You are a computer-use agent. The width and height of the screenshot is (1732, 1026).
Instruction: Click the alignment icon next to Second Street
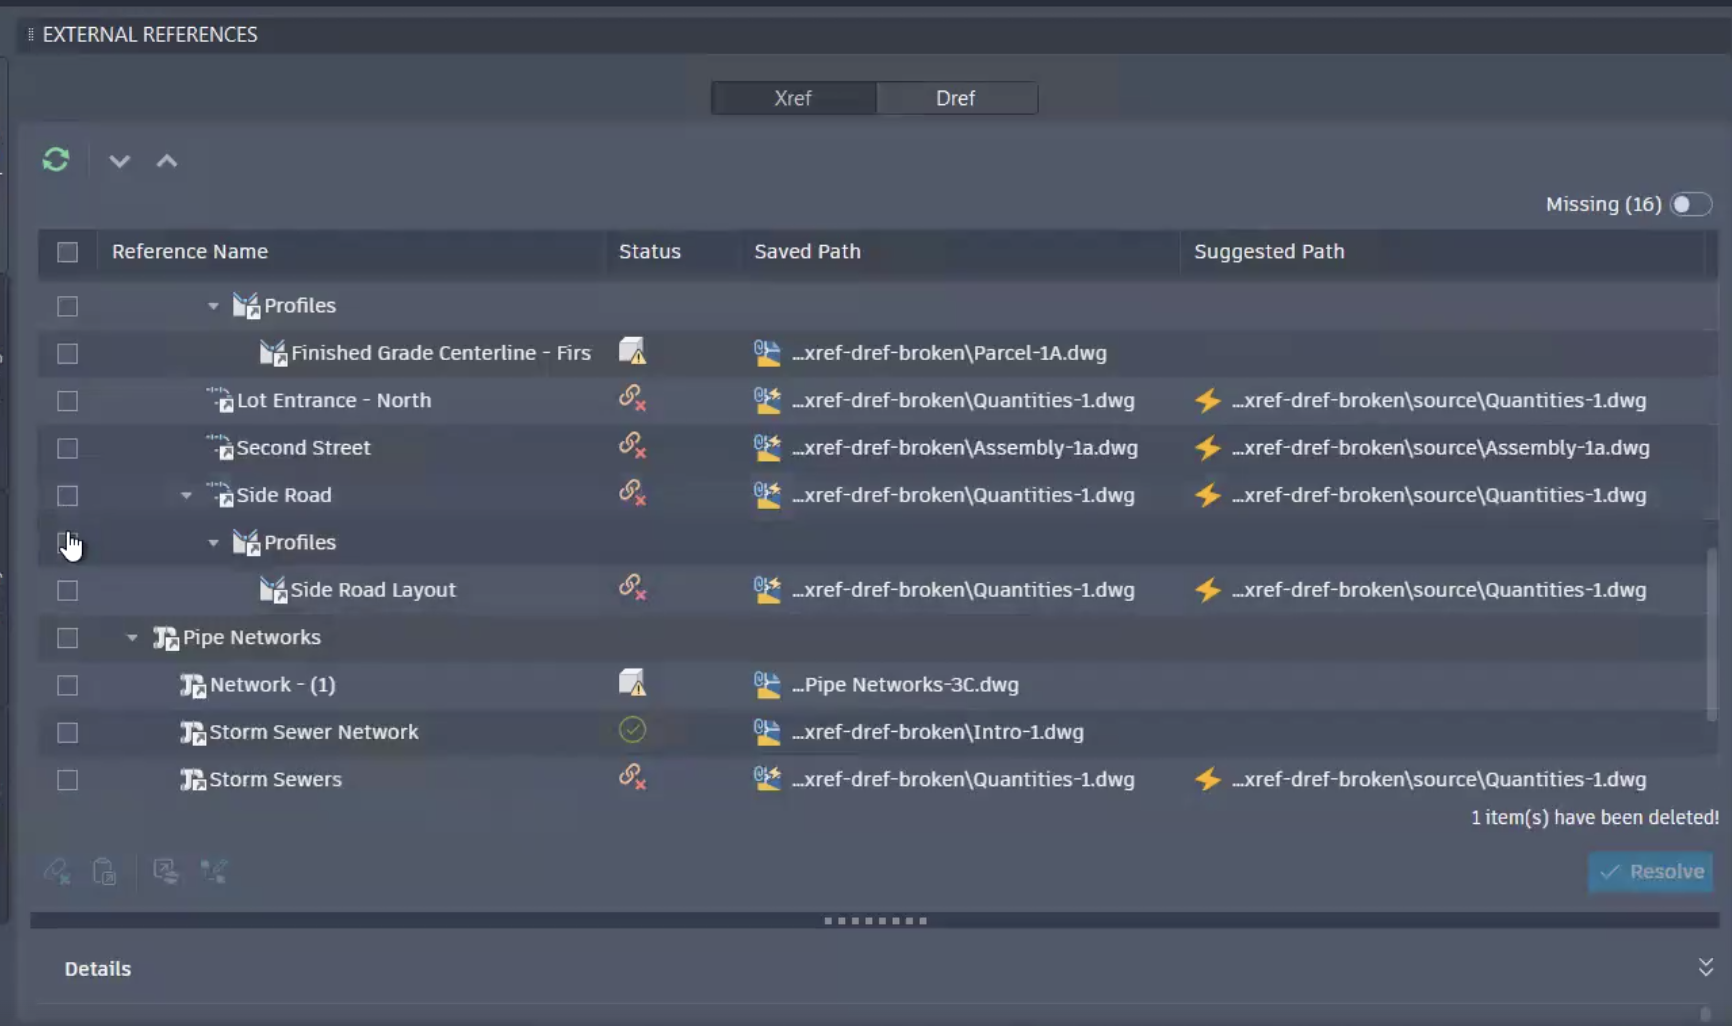point(219,447)
